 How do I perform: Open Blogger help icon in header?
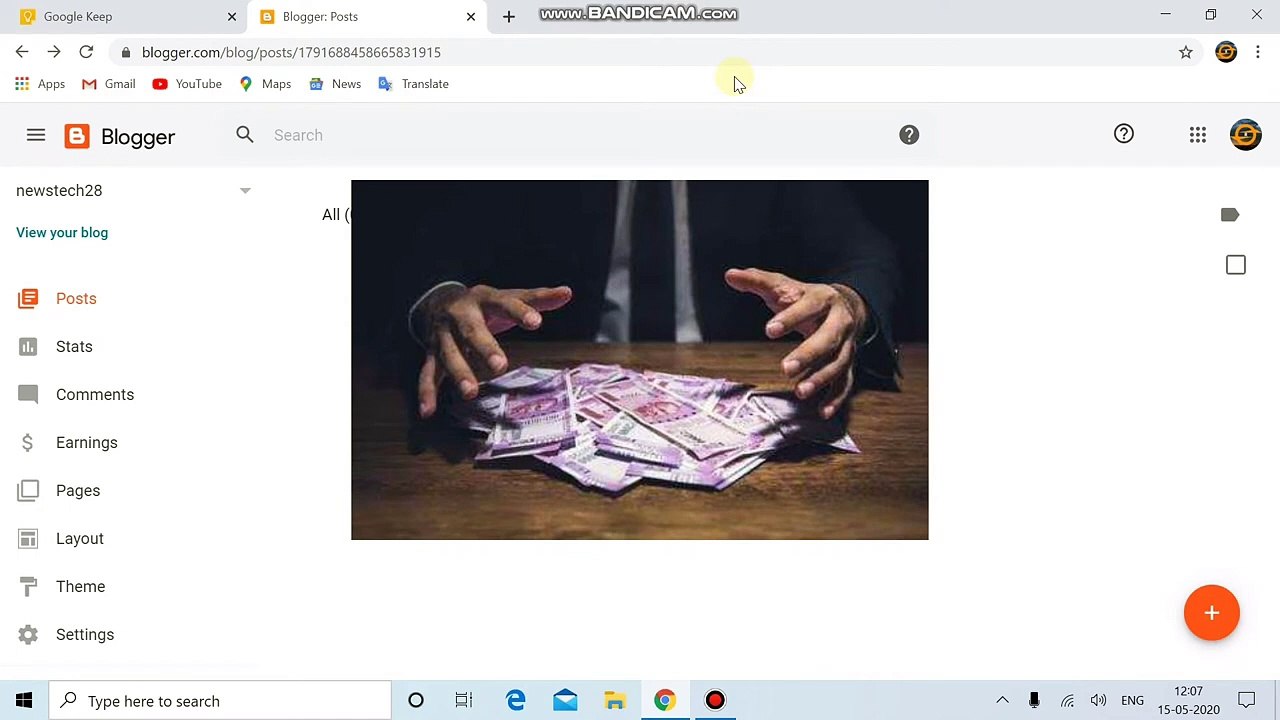click(1124, 134)
